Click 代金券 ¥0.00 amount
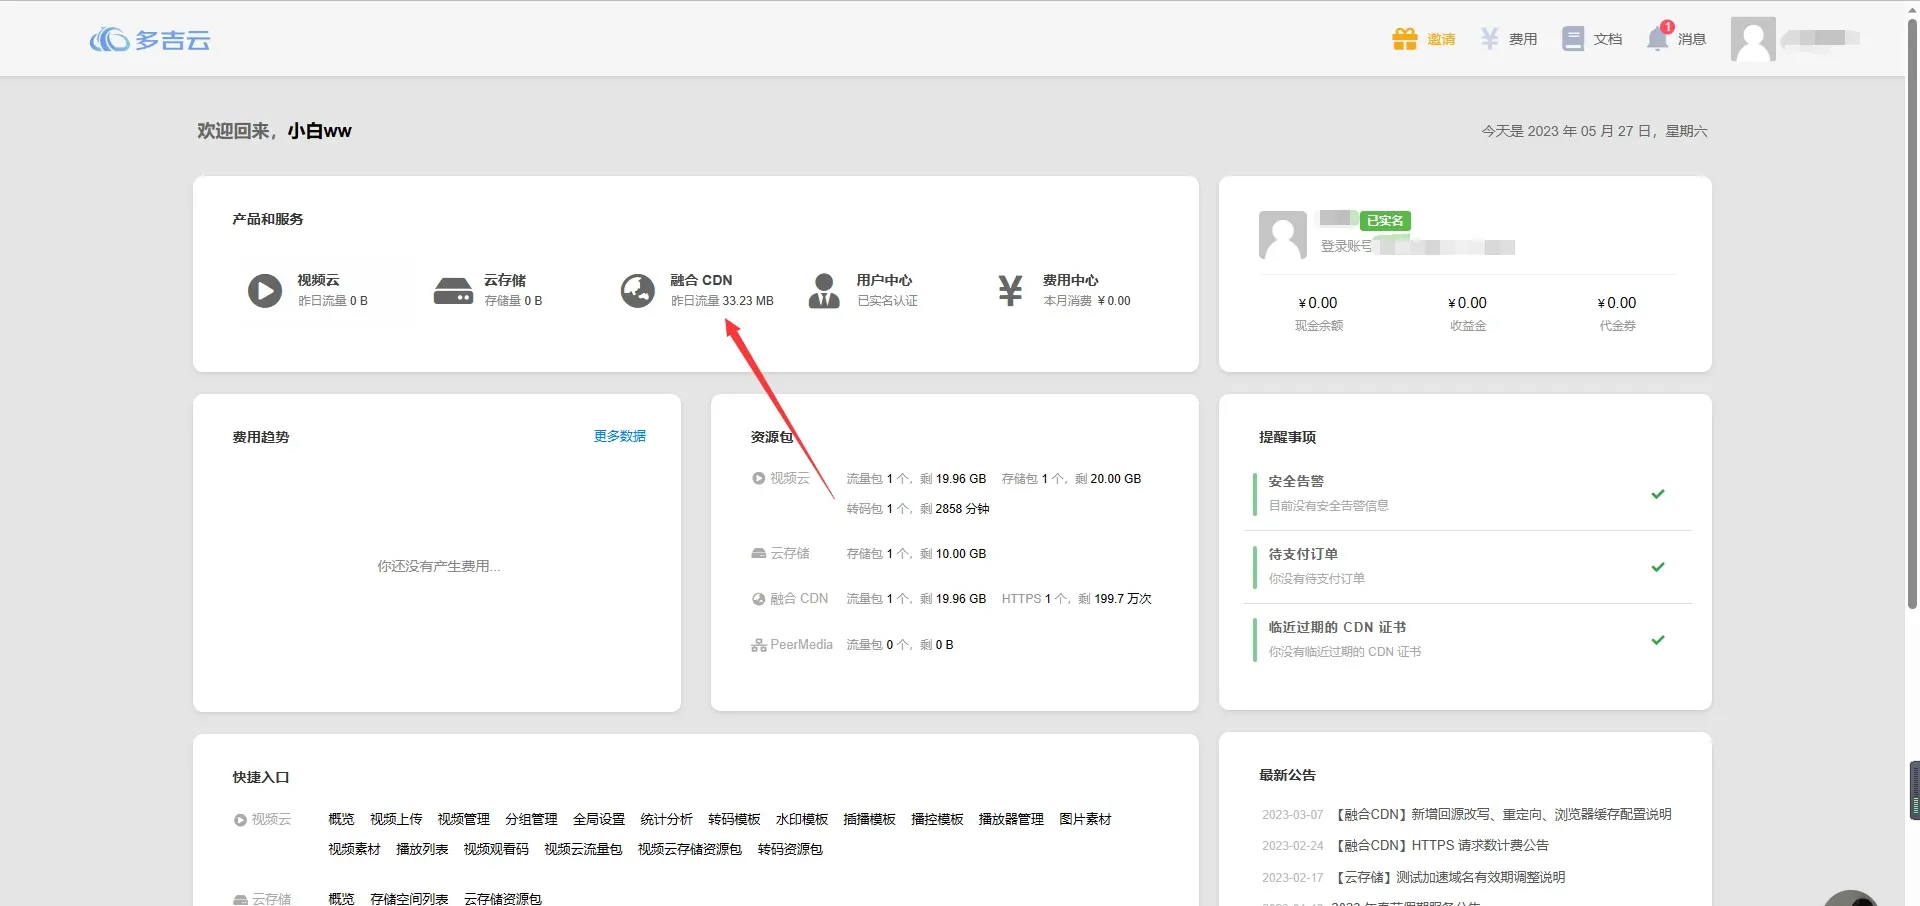Viewport: 1920px width, 906px height. coord(1617,303)
